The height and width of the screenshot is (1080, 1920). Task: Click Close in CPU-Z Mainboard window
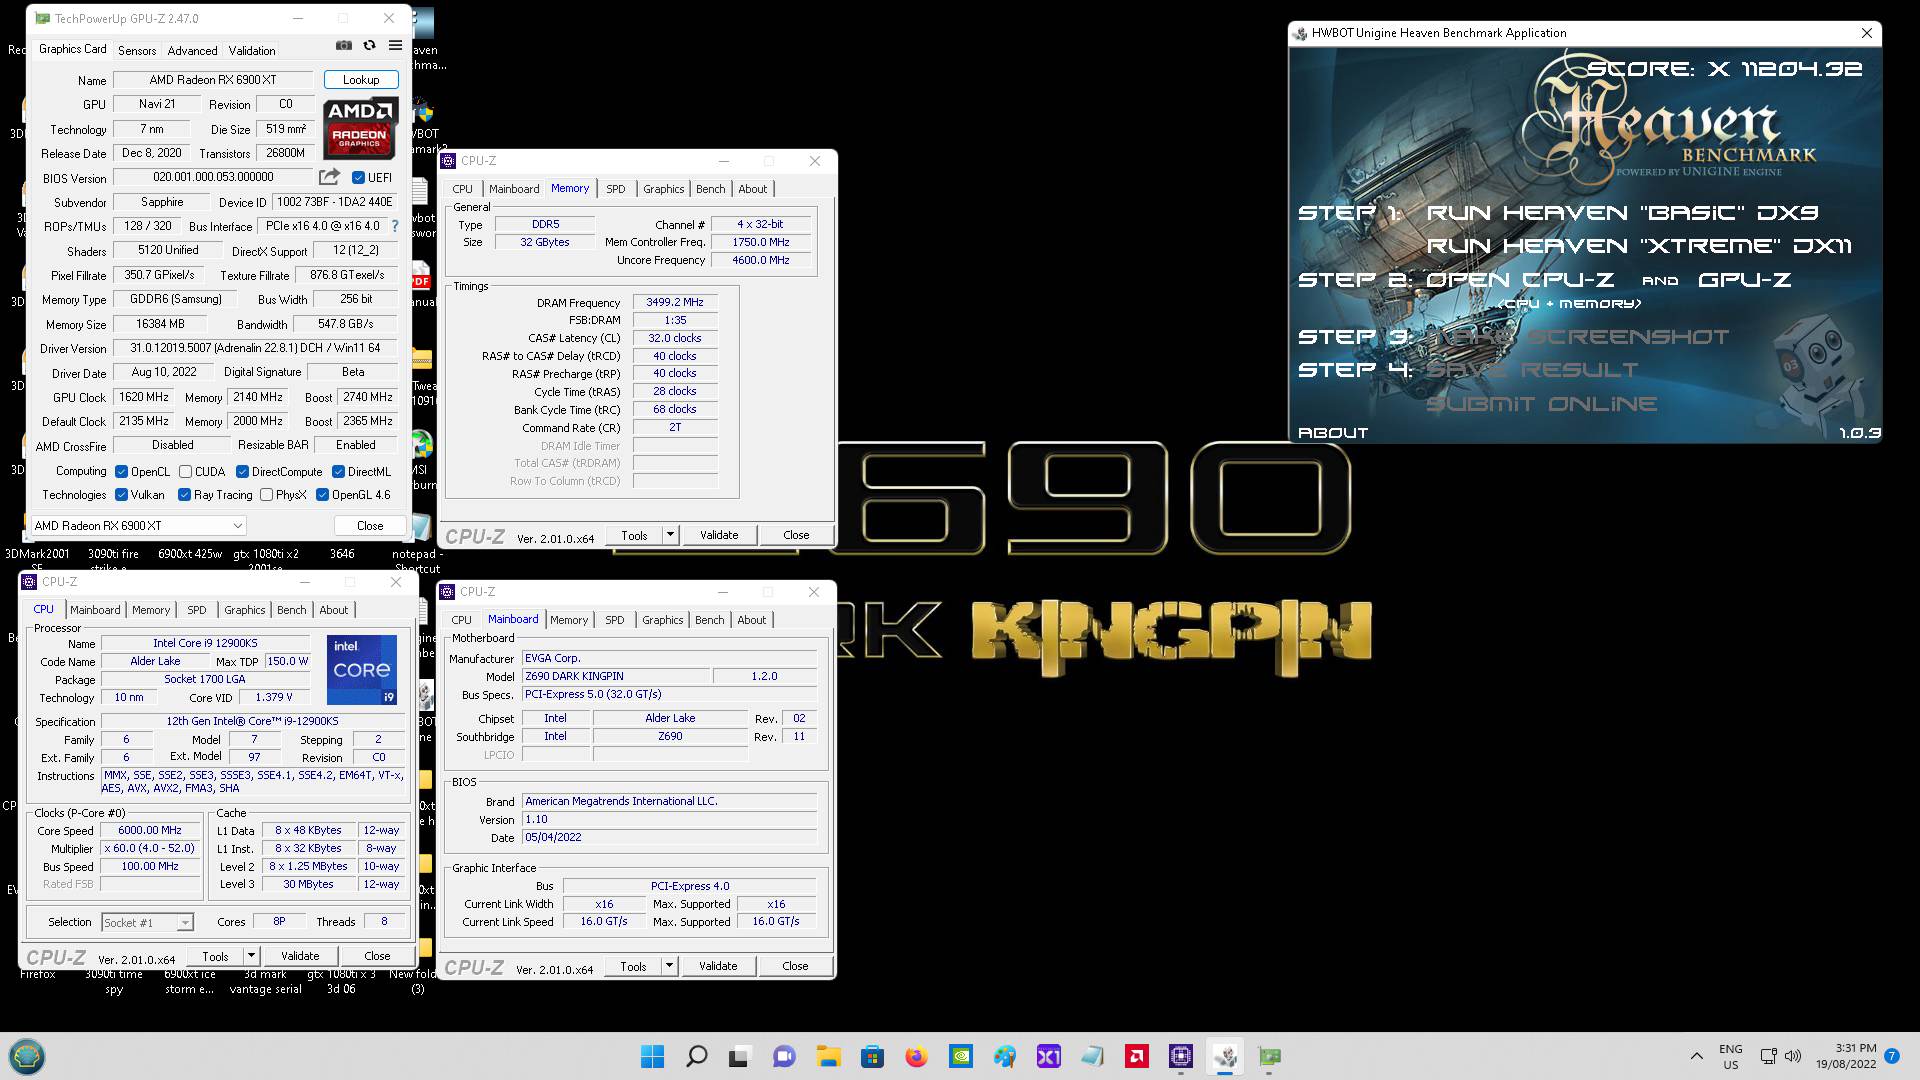796,966
